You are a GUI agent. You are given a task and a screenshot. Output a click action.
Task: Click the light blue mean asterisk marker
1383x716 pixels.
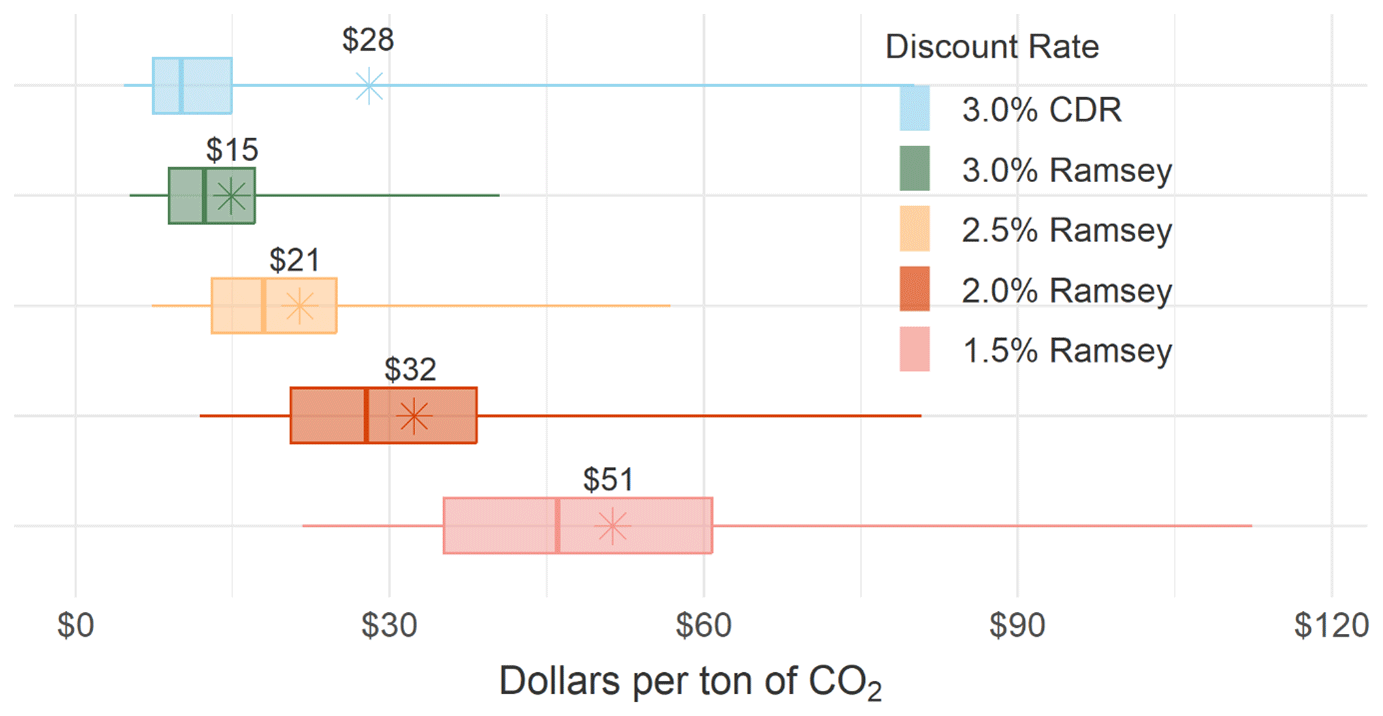[369, 87]
